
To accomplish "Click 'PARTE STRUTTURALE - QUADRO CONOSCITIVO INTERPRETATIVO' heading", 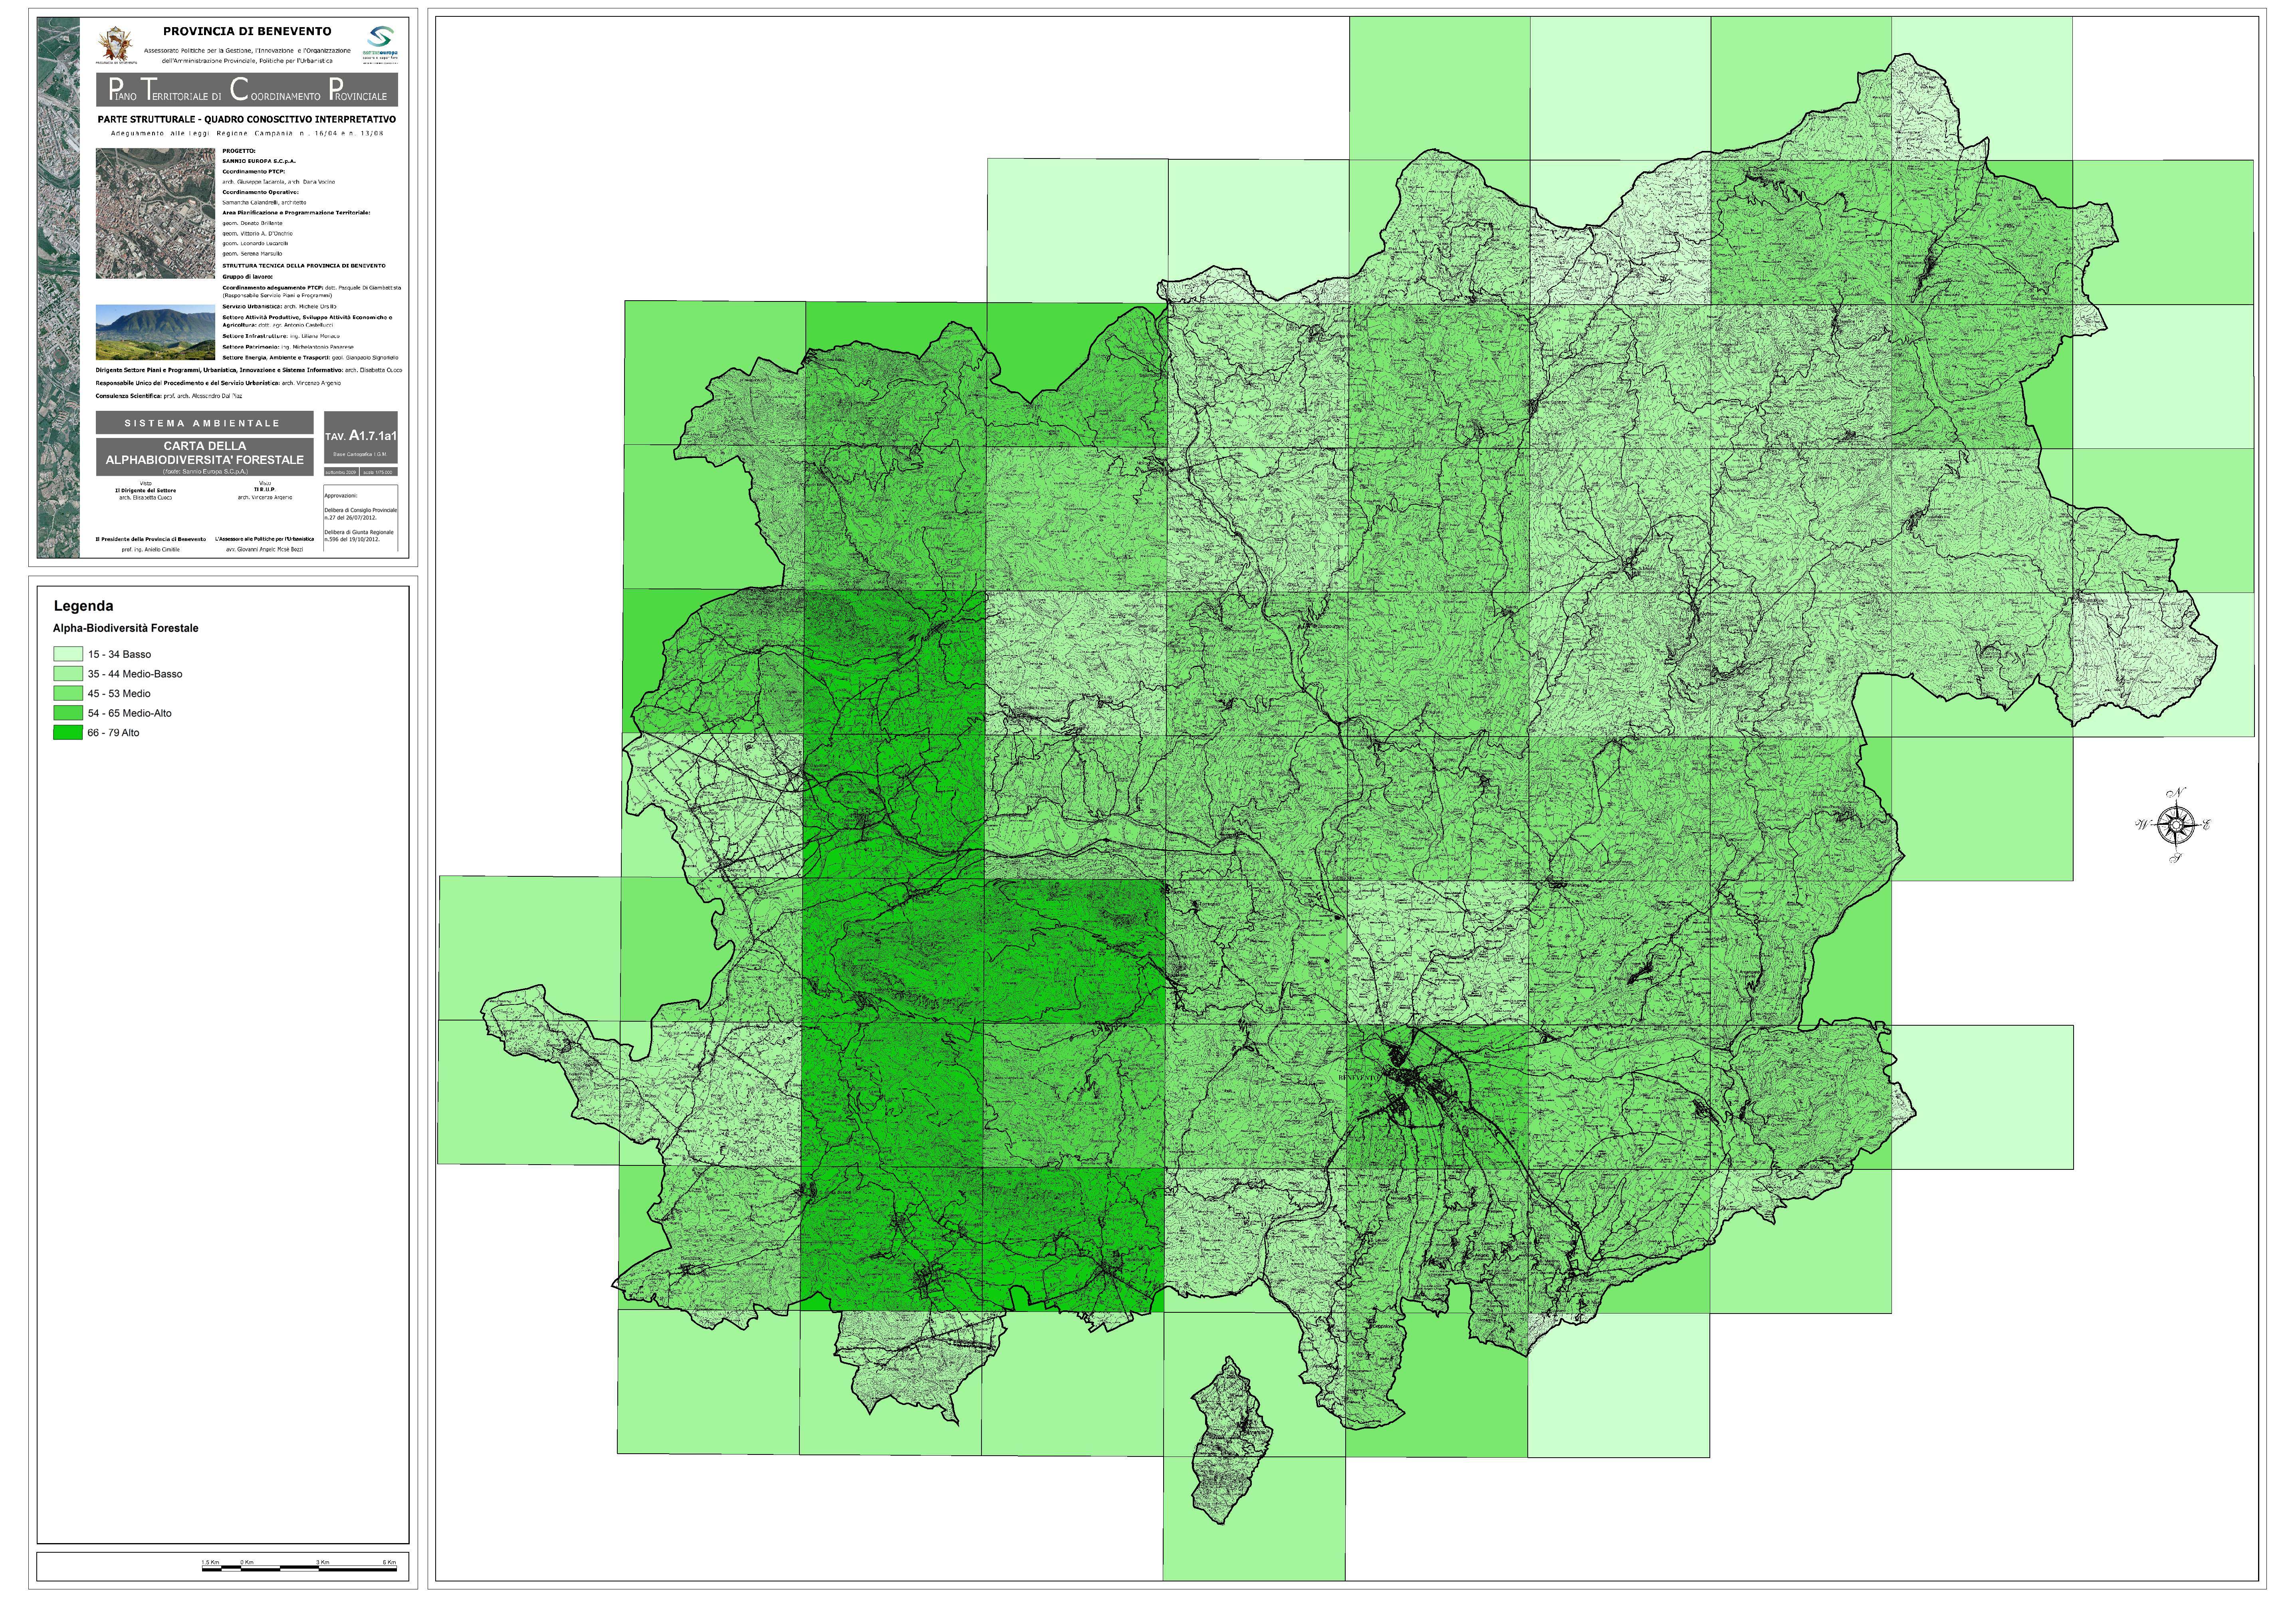I will coord(247,119).
